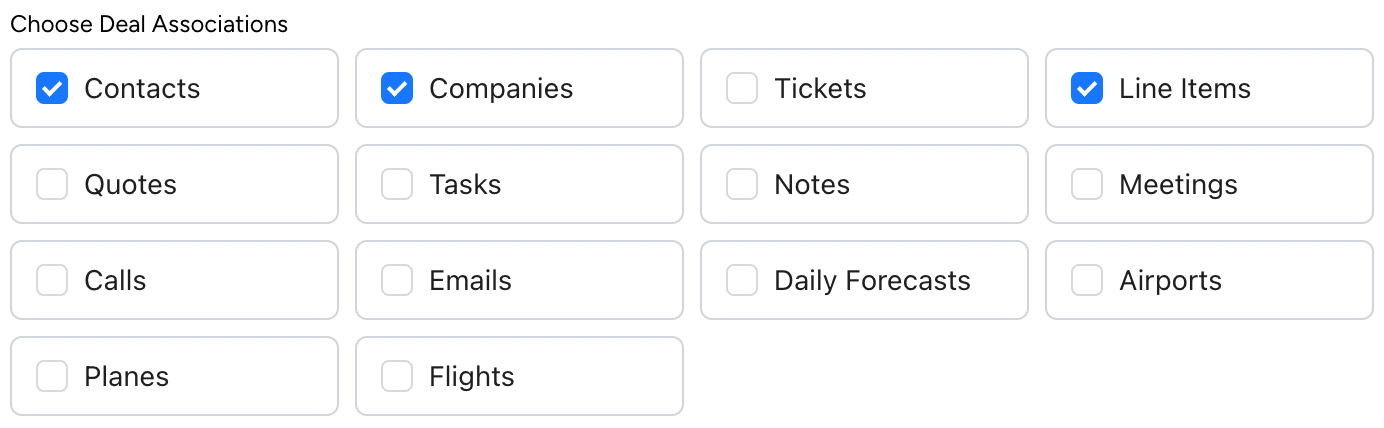Tick the Tasks checkbox
The image size is (1384, 428).
click(397, 184)
